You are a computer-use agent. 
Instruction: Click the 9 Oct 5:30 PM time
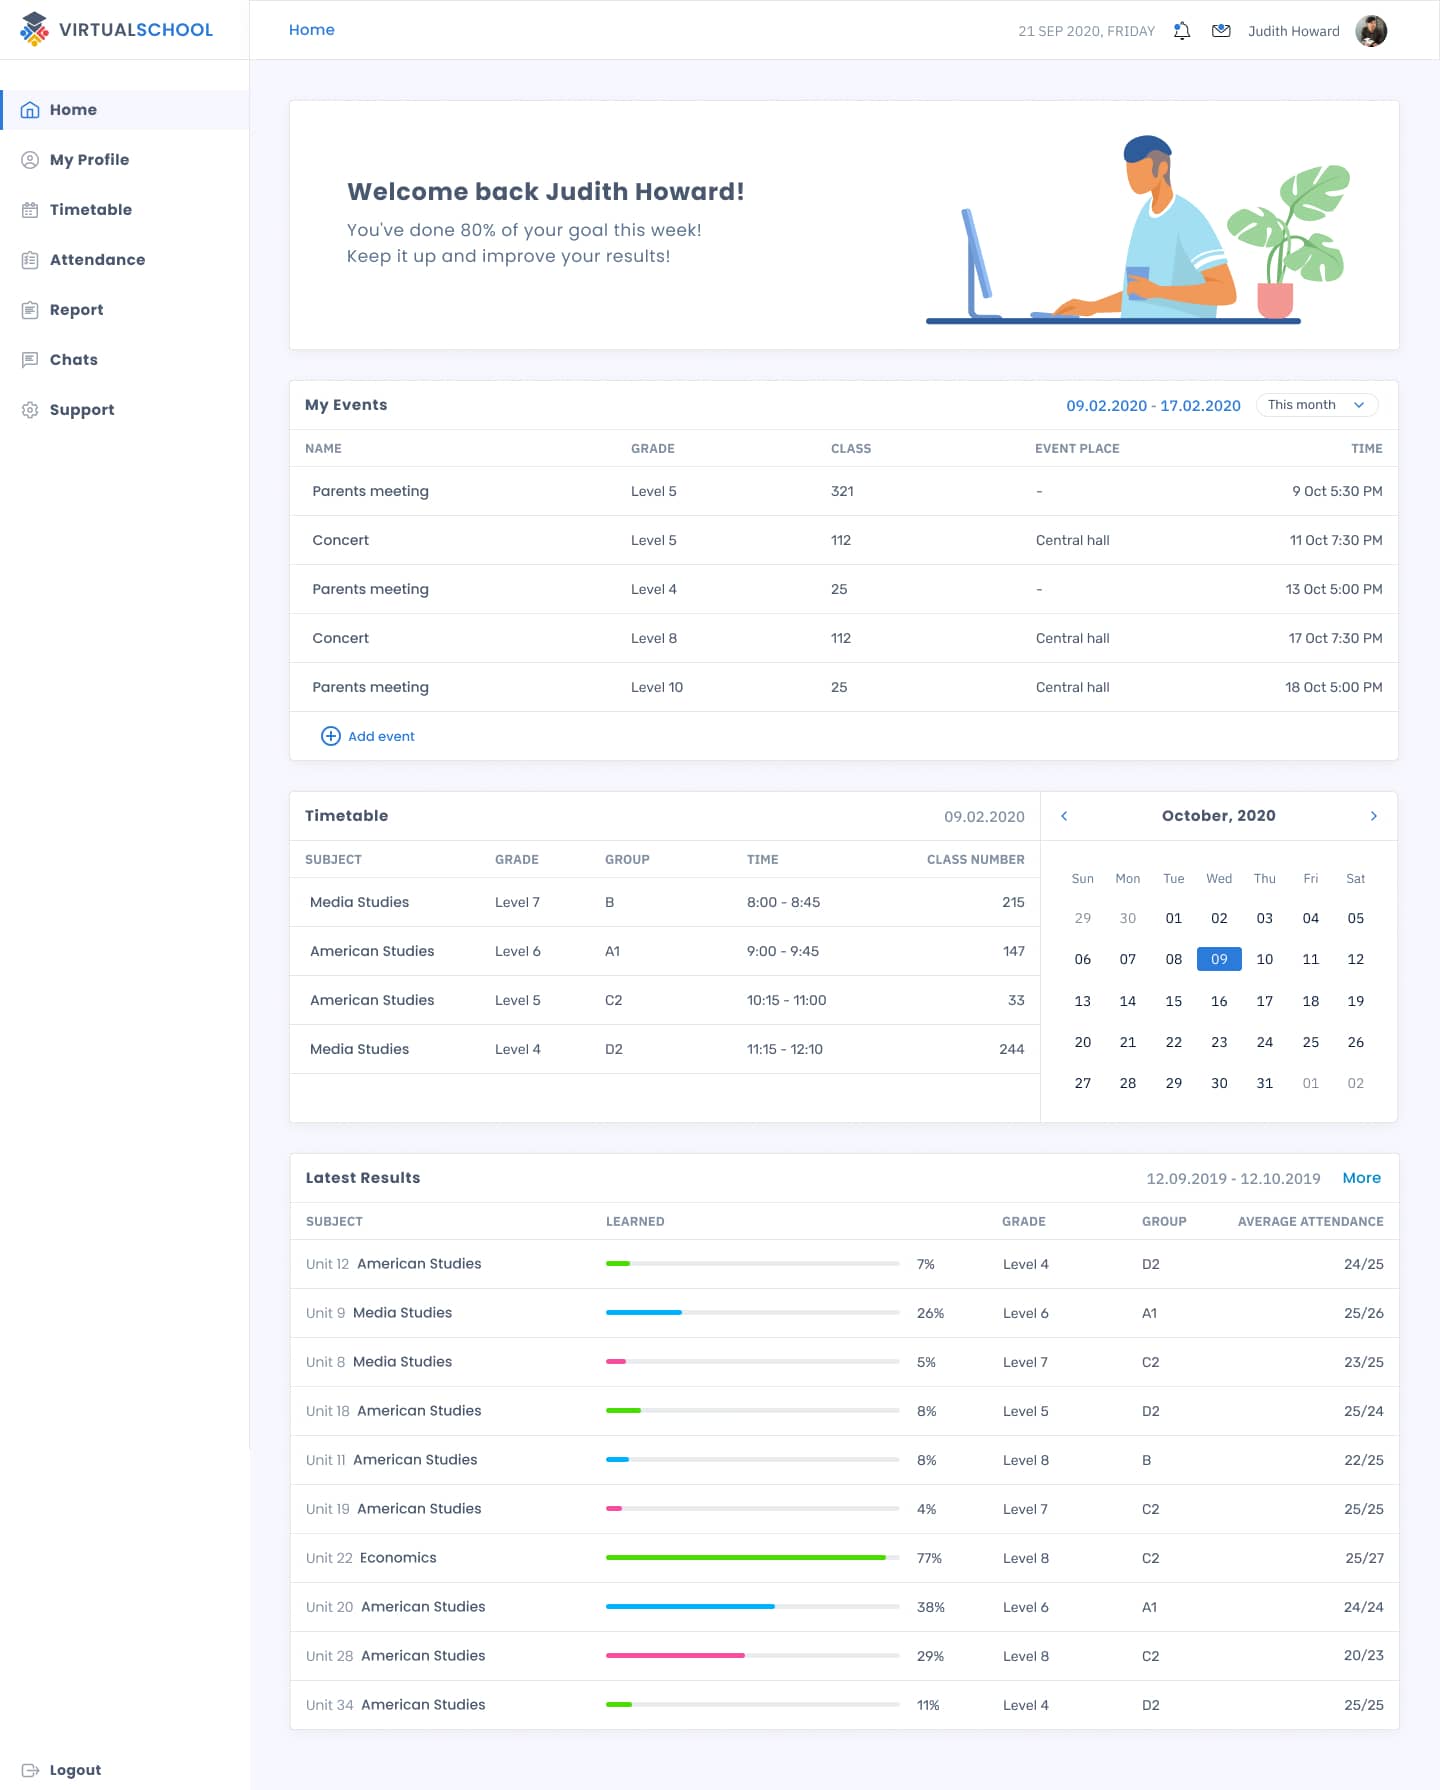click(1337, 491)
